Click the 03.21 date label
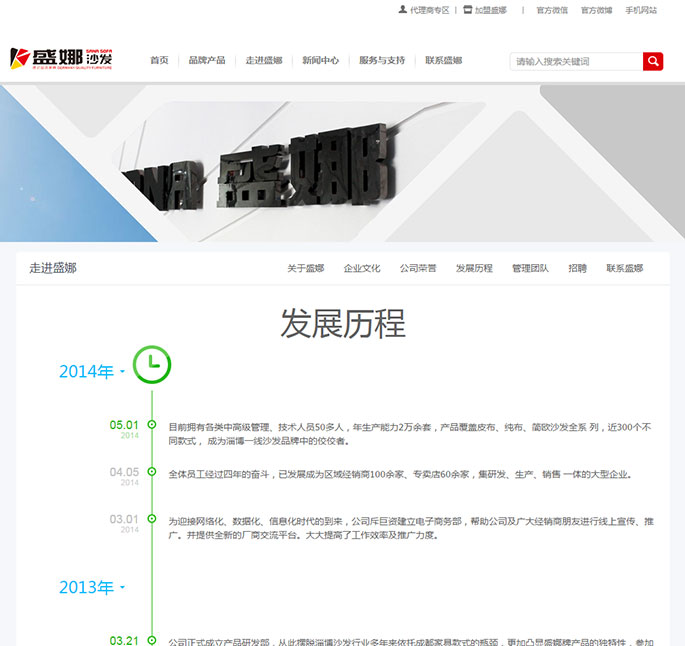 [x=124, y=640]
